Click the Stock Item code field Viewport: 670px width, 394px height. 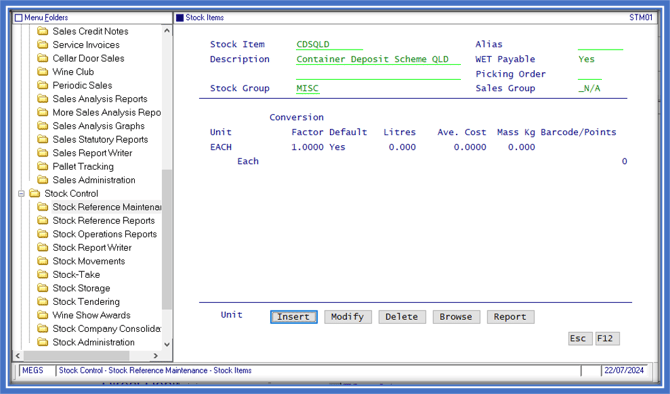coord(329,44)
